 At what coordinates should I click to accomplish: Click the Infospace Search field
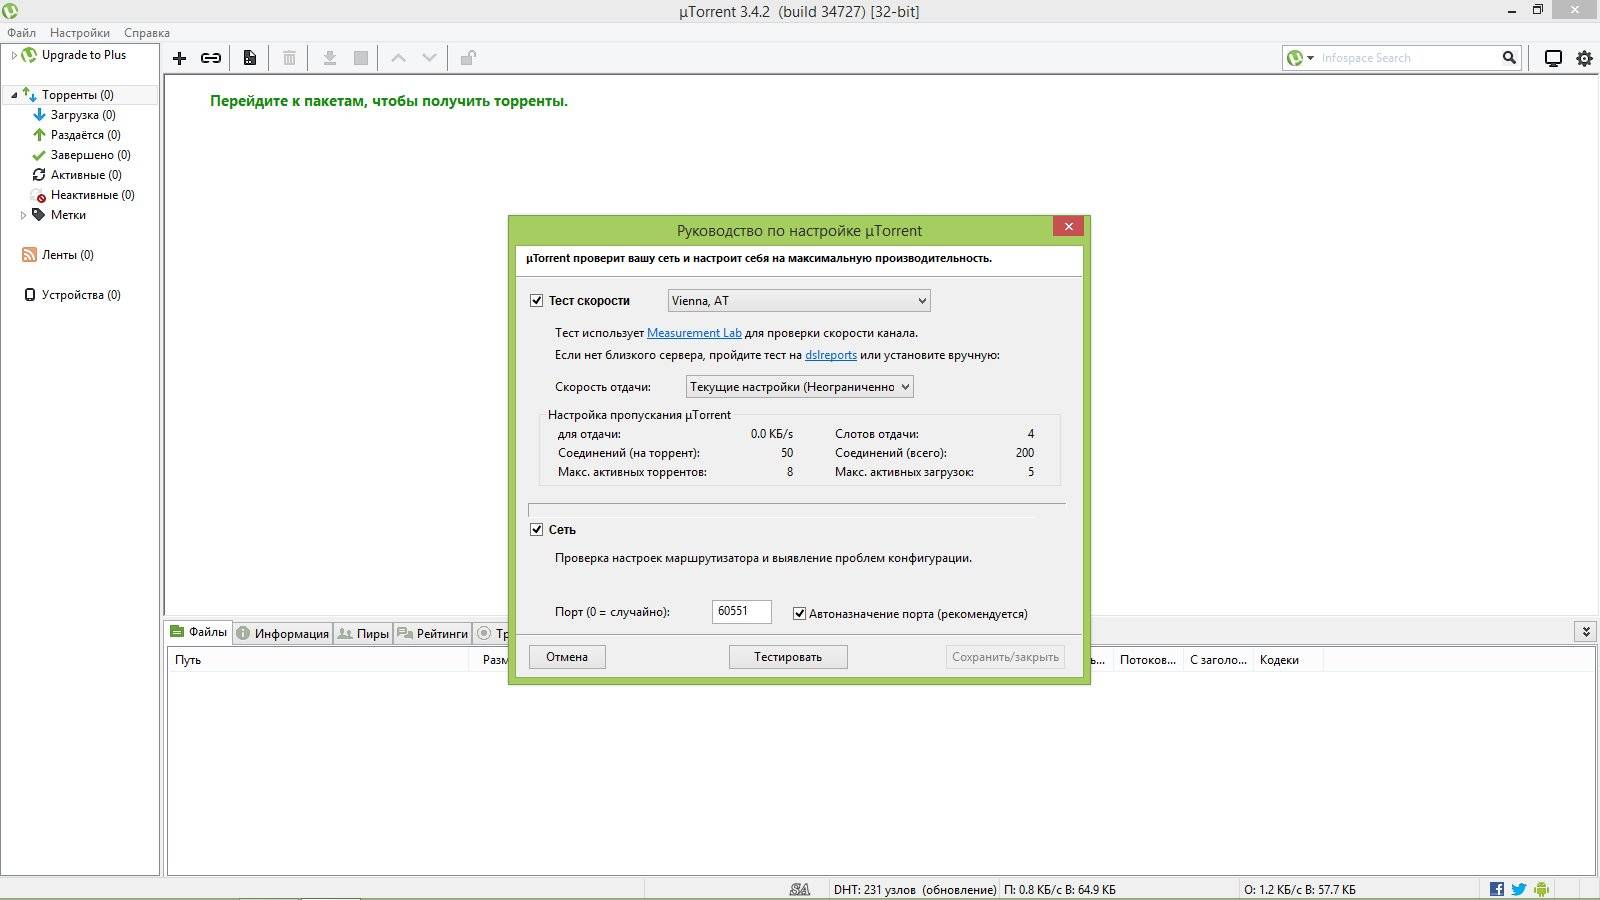point(1408,58)
